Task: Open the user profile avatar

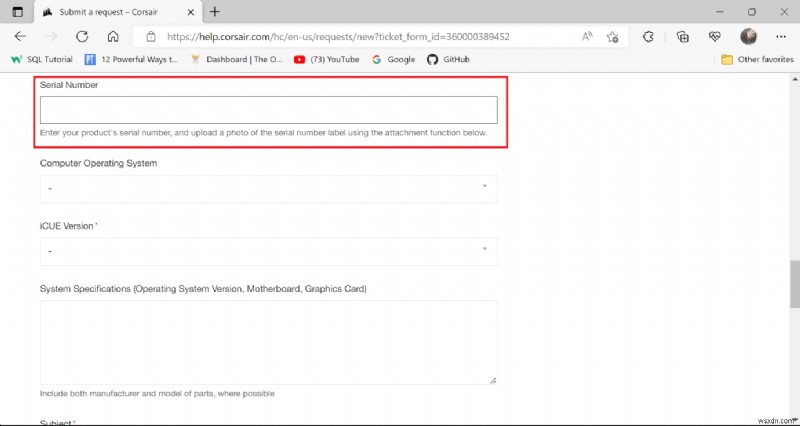Action: tap(748, 37)
